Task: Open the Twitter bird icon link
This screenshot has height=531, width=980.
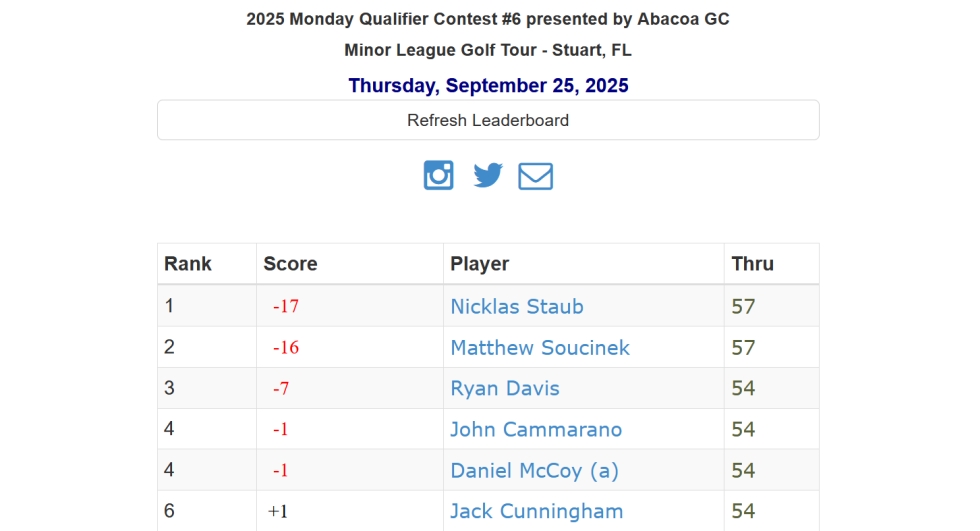Action: [x=488, y=176]
